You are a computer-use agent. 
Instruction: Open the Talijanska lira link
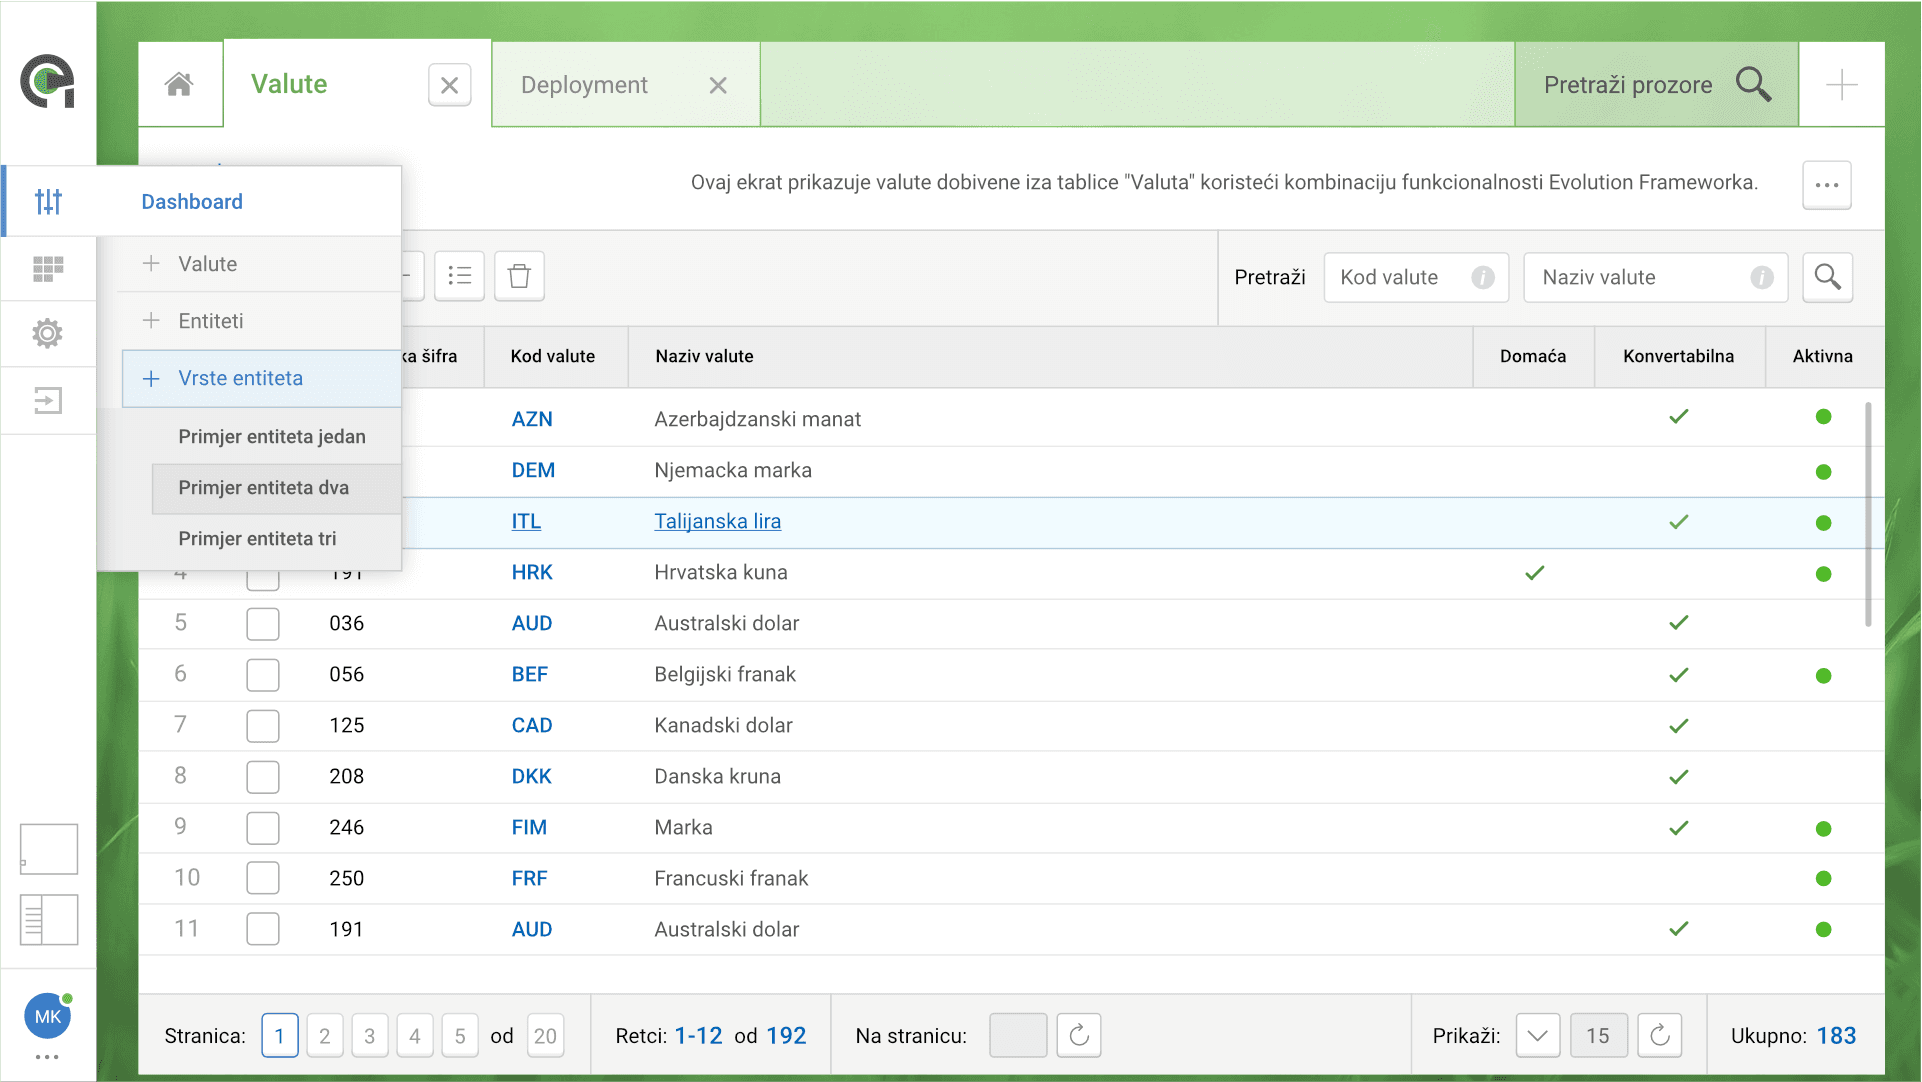pyautogui.click(x=717, y=521)
